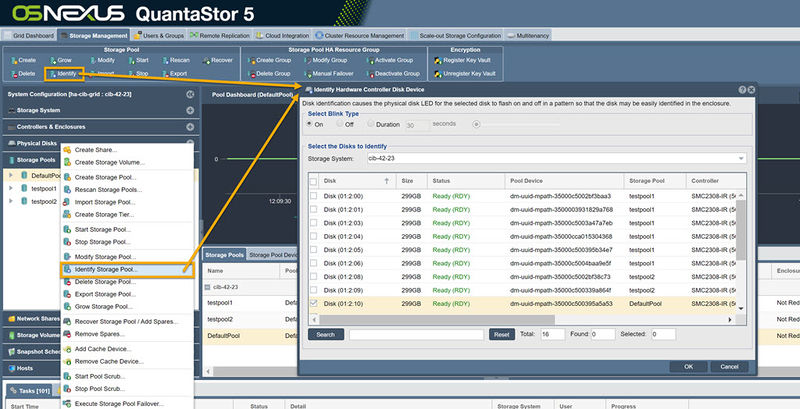
Task: Click the Search button in dialog
Action: tap(326, 335)
